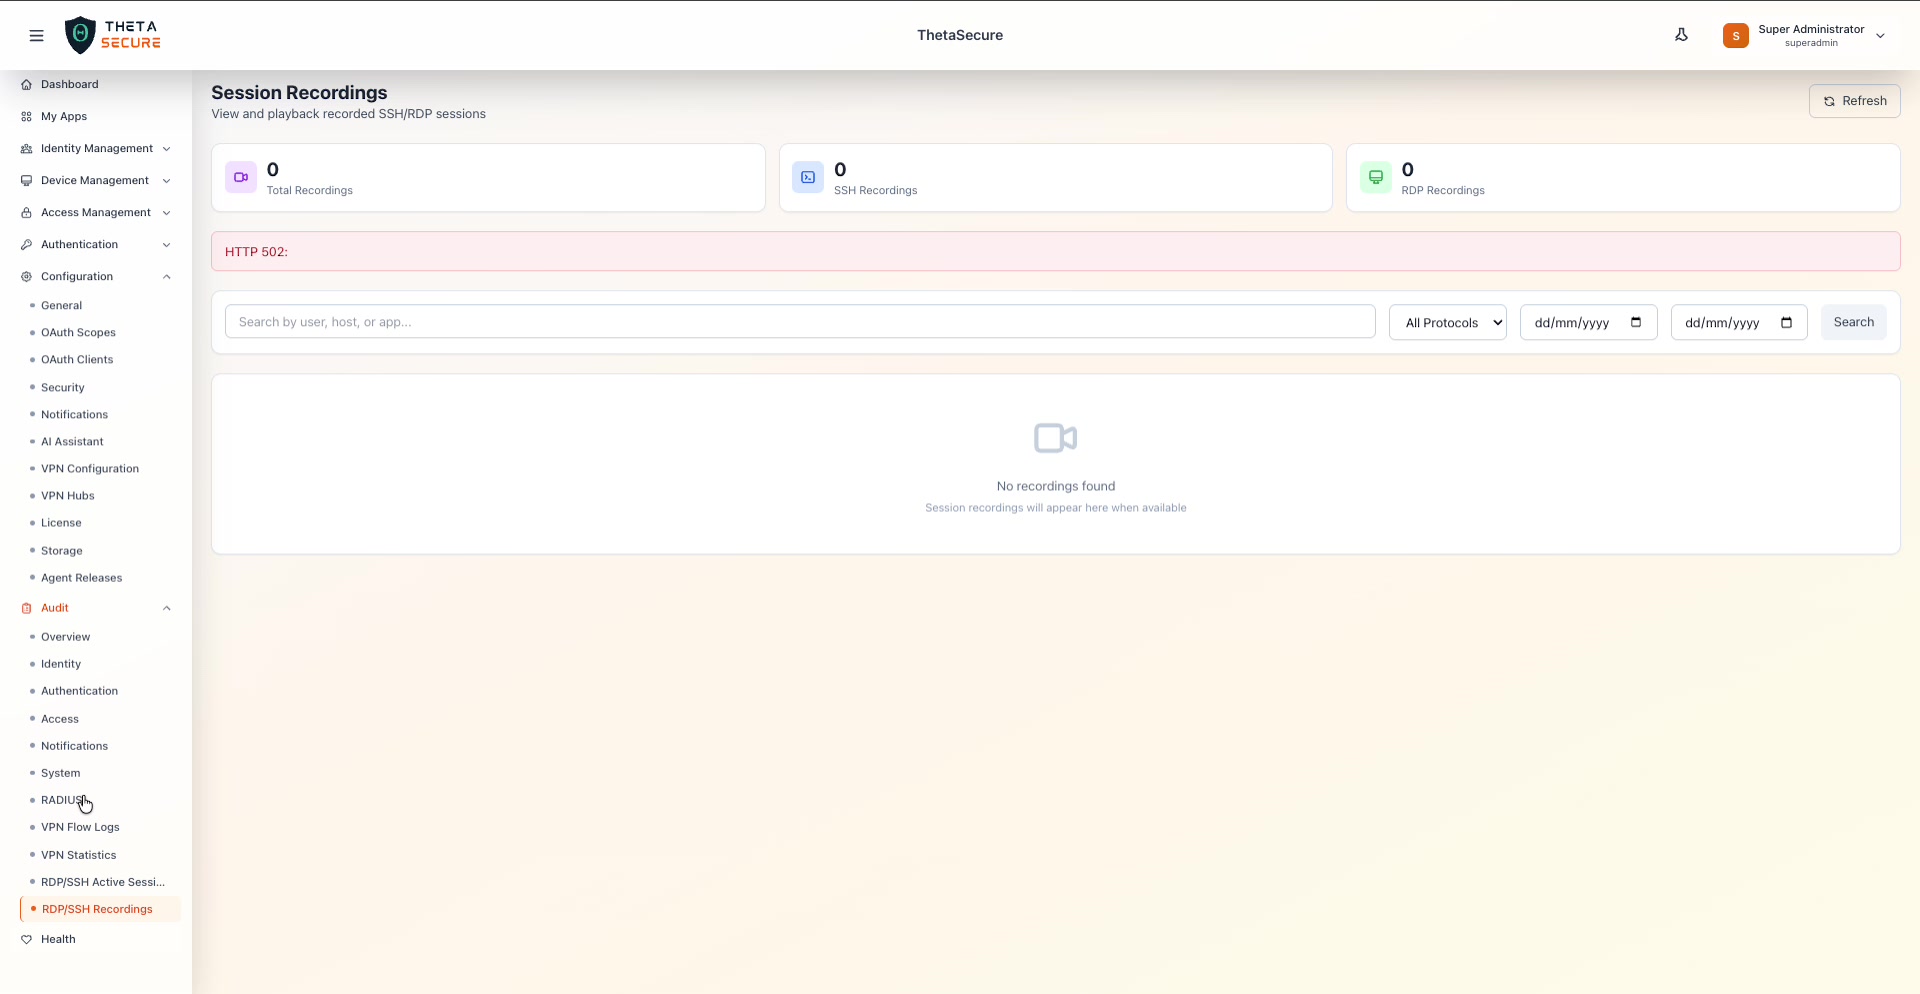
Task: Select OAuth Scopes under Configuration
Action: point(78,332)
